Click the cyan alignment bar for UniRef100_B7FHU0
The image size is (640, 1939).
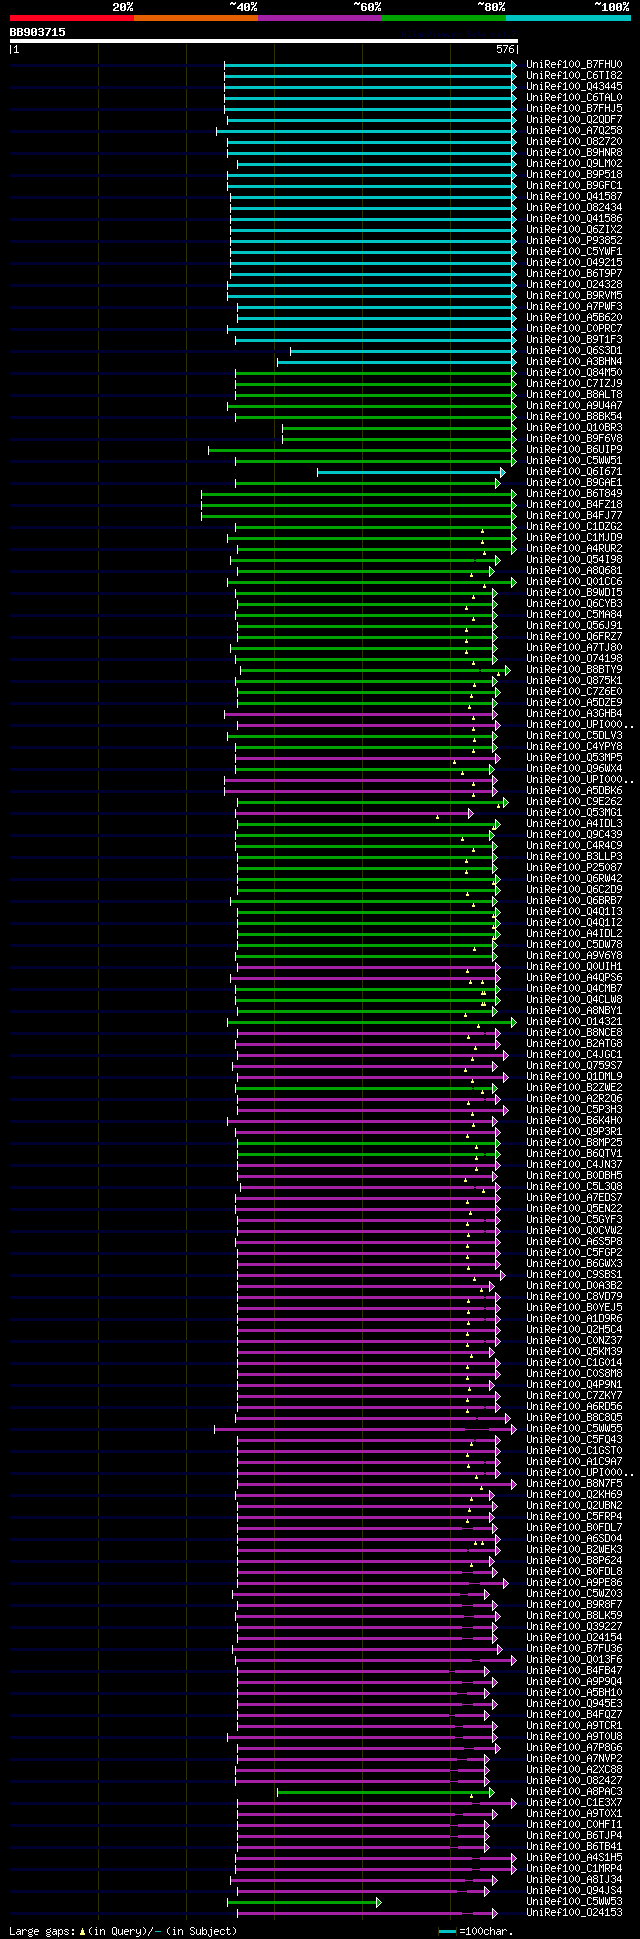(370, 65)
